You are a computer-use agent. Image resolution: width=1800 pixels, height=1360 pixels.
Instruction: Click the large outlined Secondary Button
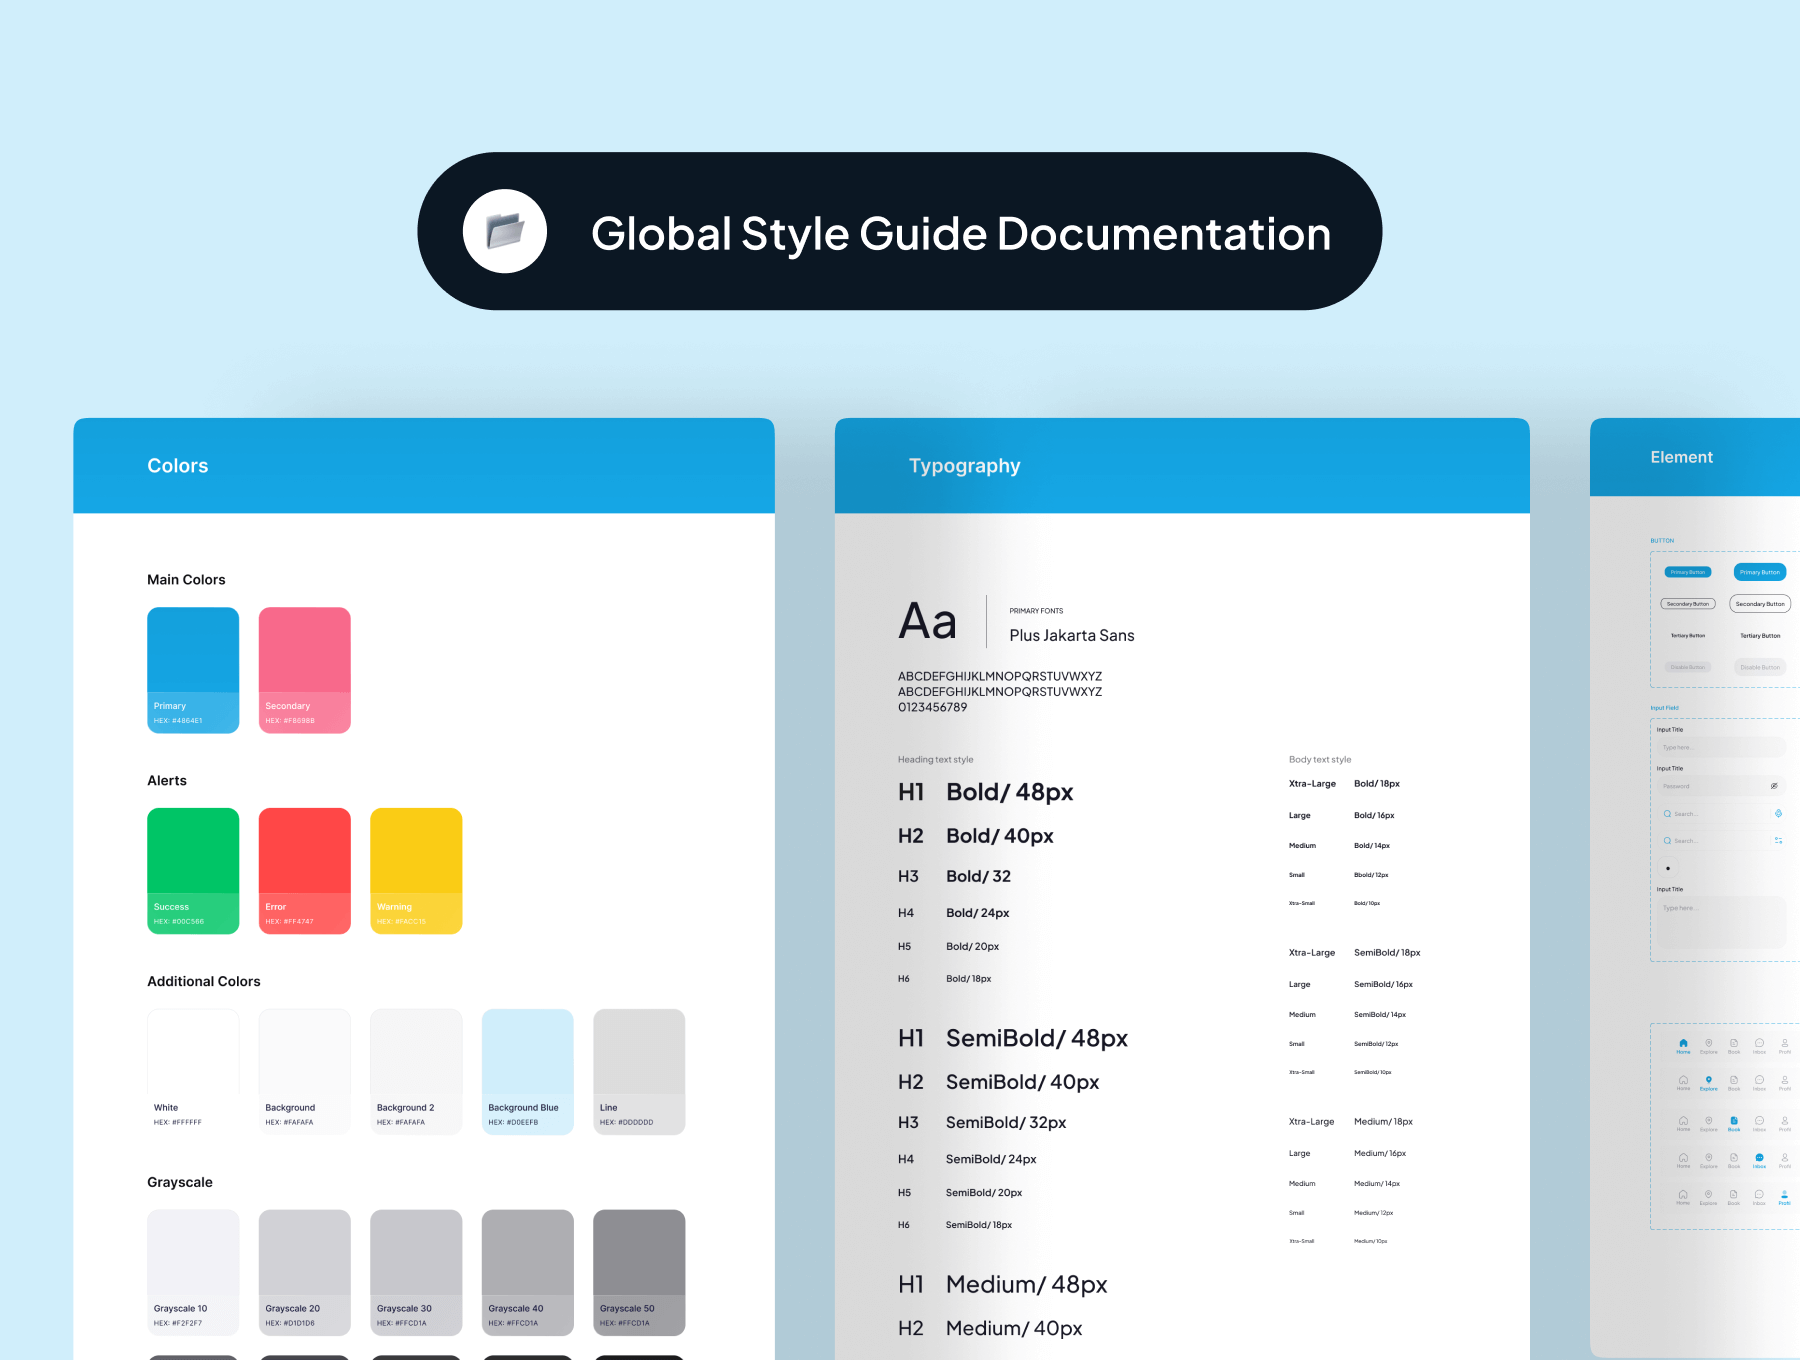[x=1759, y=604]
